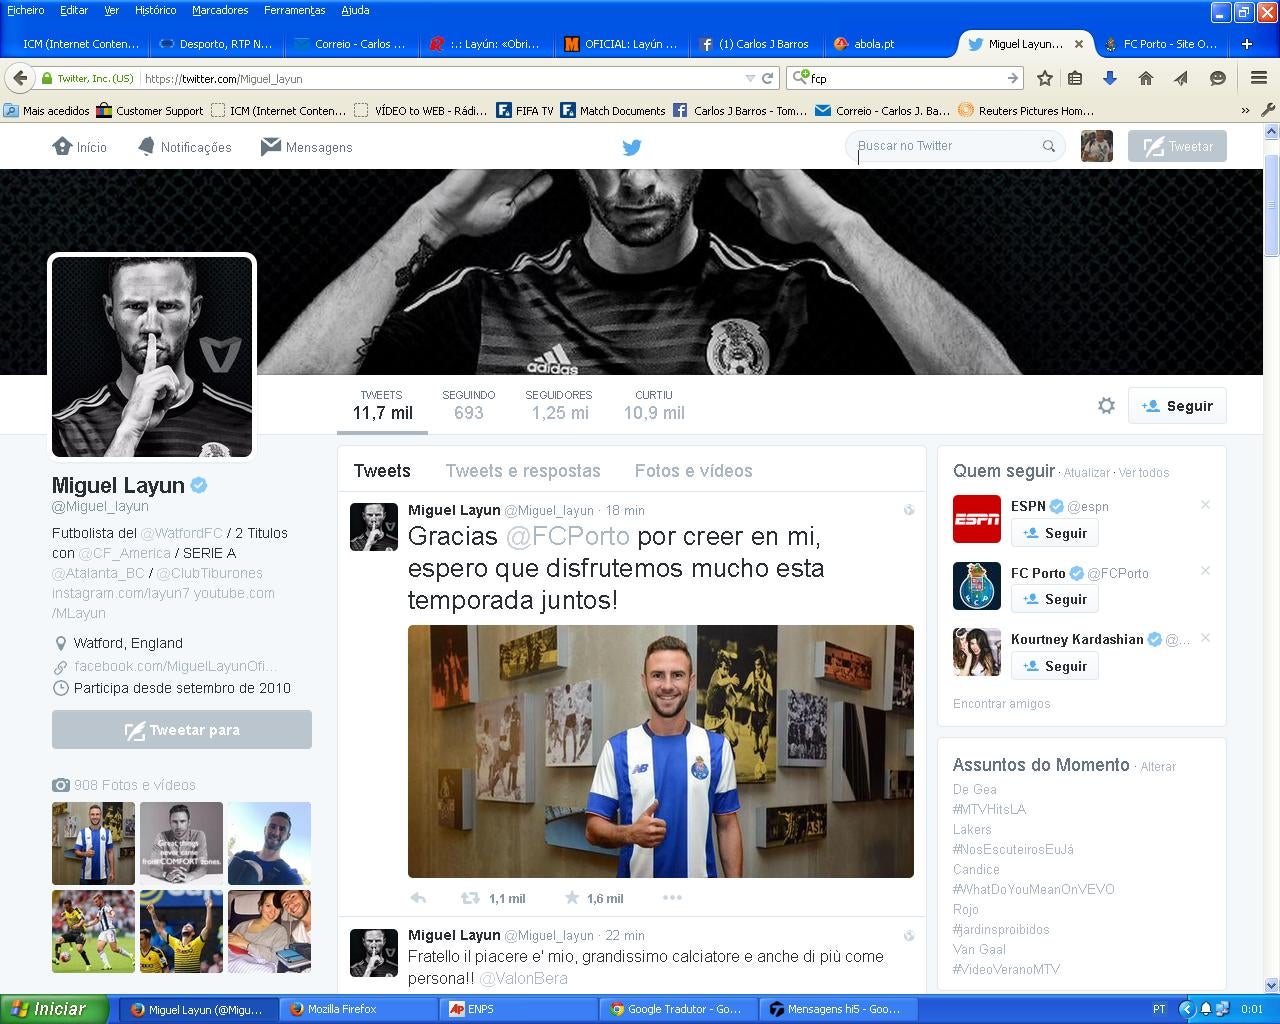Show more bookmarks toolbar chevron
1280x1024 pixels.
pyautogui.click(x=1245, y=111)
